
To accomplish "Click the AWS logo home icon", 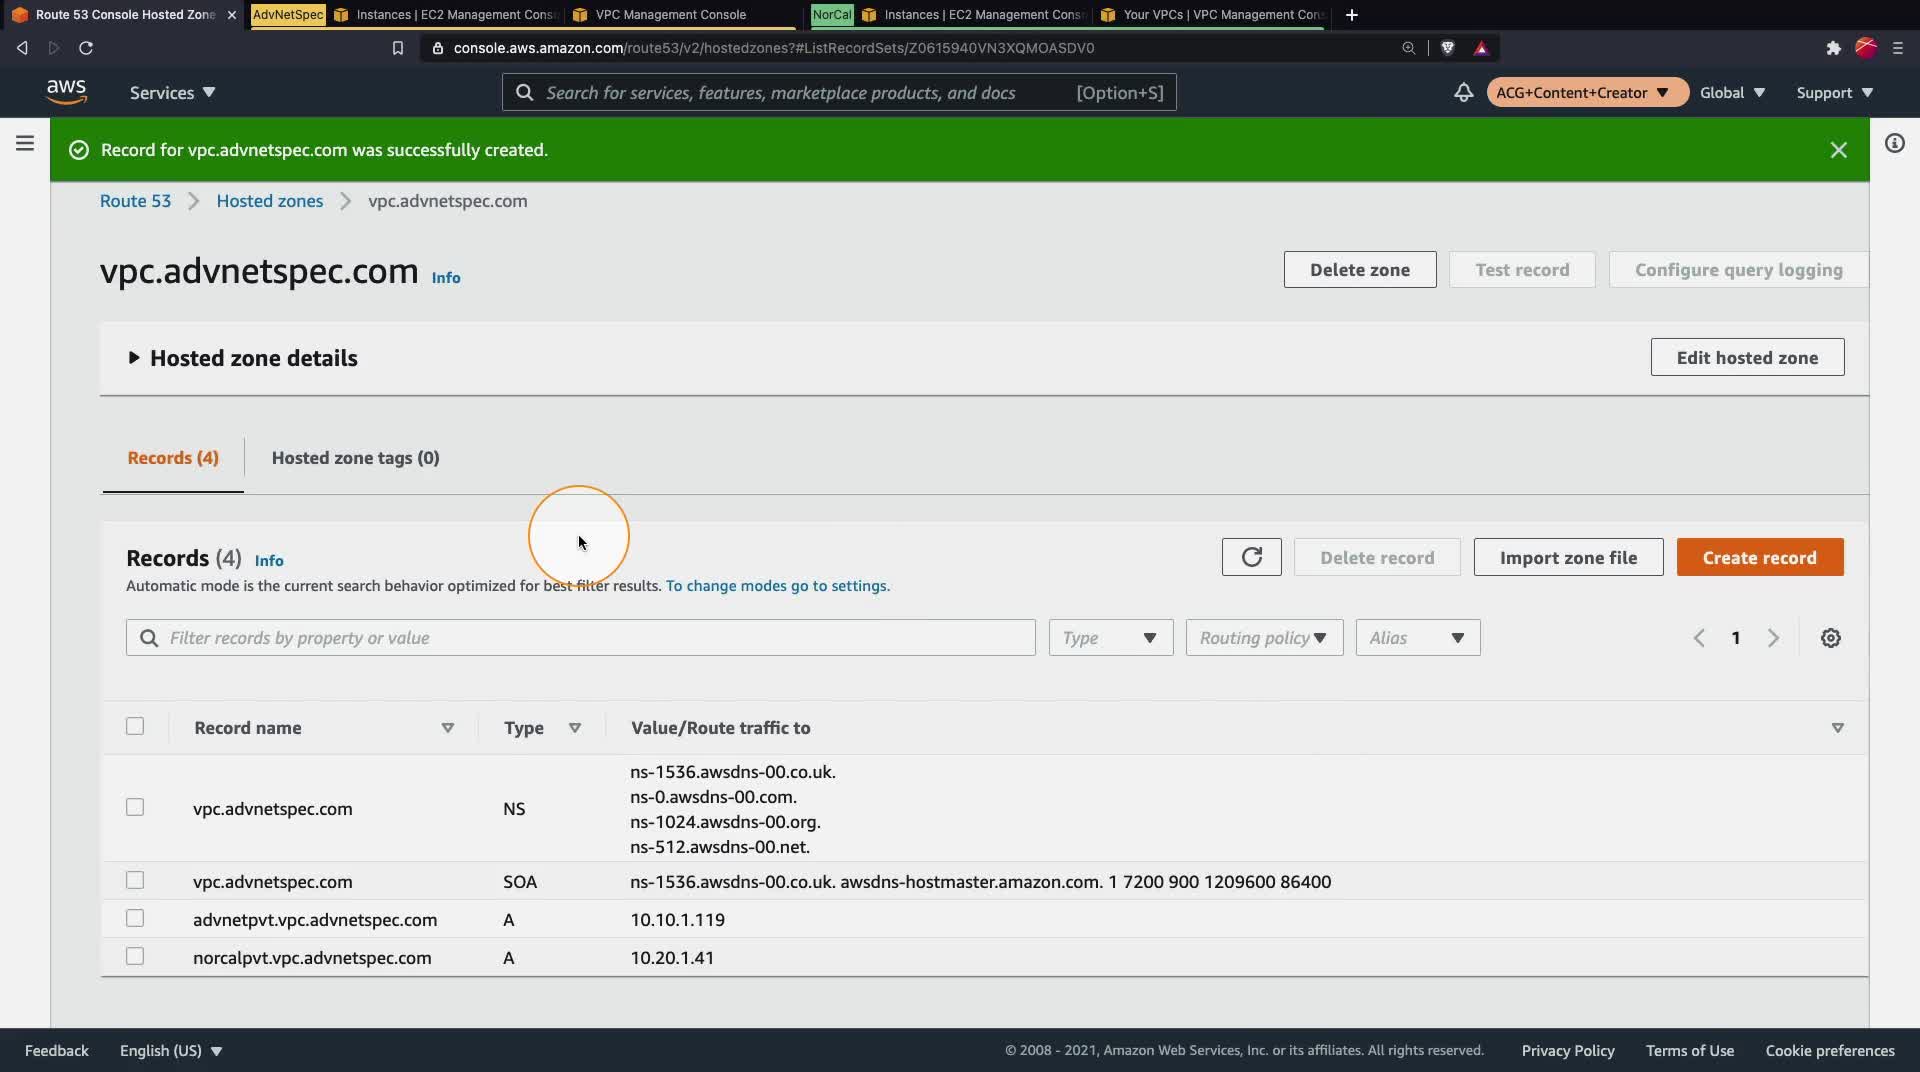I will point(66,92).
